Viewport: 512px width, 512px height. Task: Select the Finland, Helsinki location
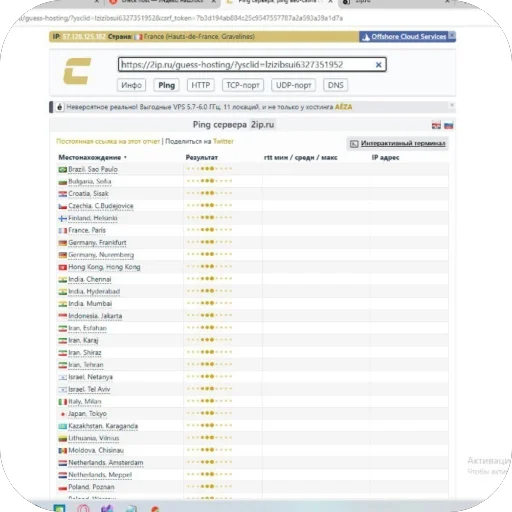[x=93, y=218]
